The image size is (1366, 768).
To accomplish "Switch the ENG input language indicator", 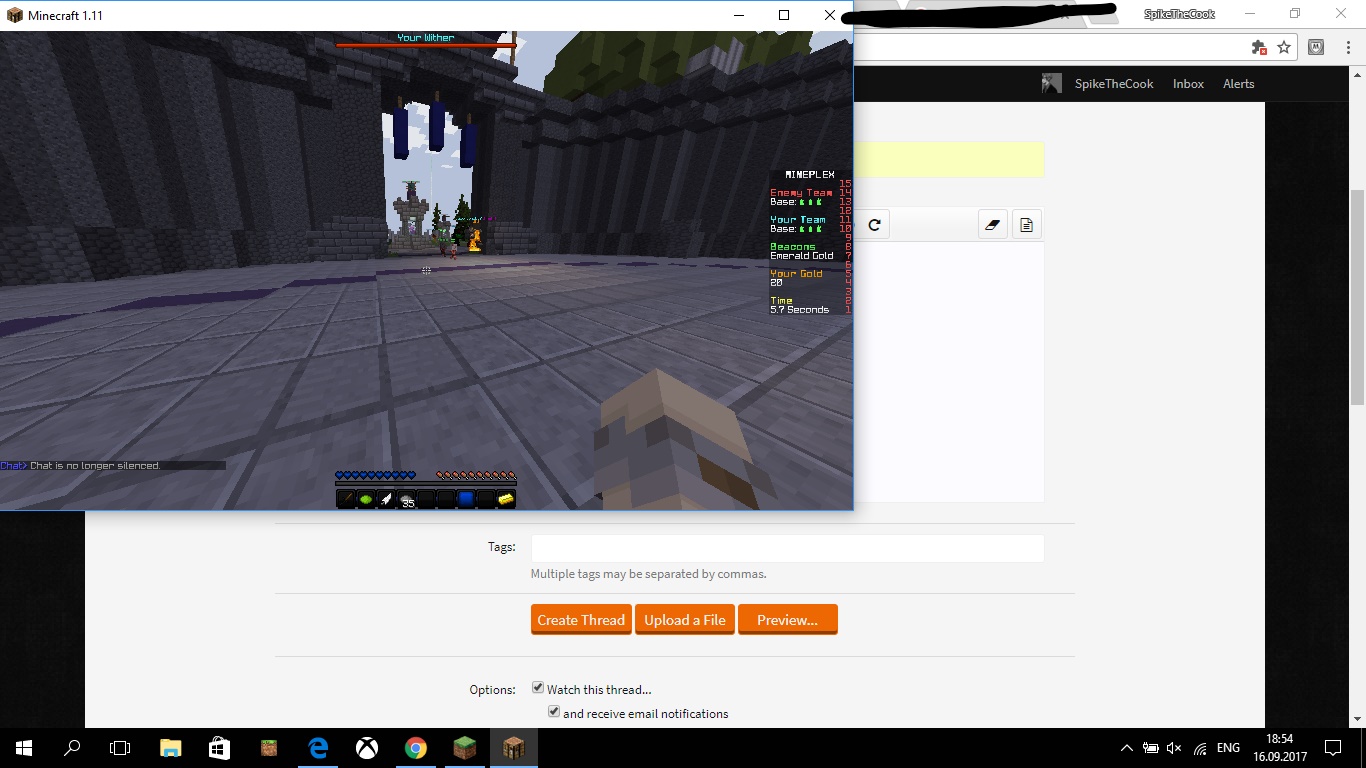I will [x=1228, y=748].
